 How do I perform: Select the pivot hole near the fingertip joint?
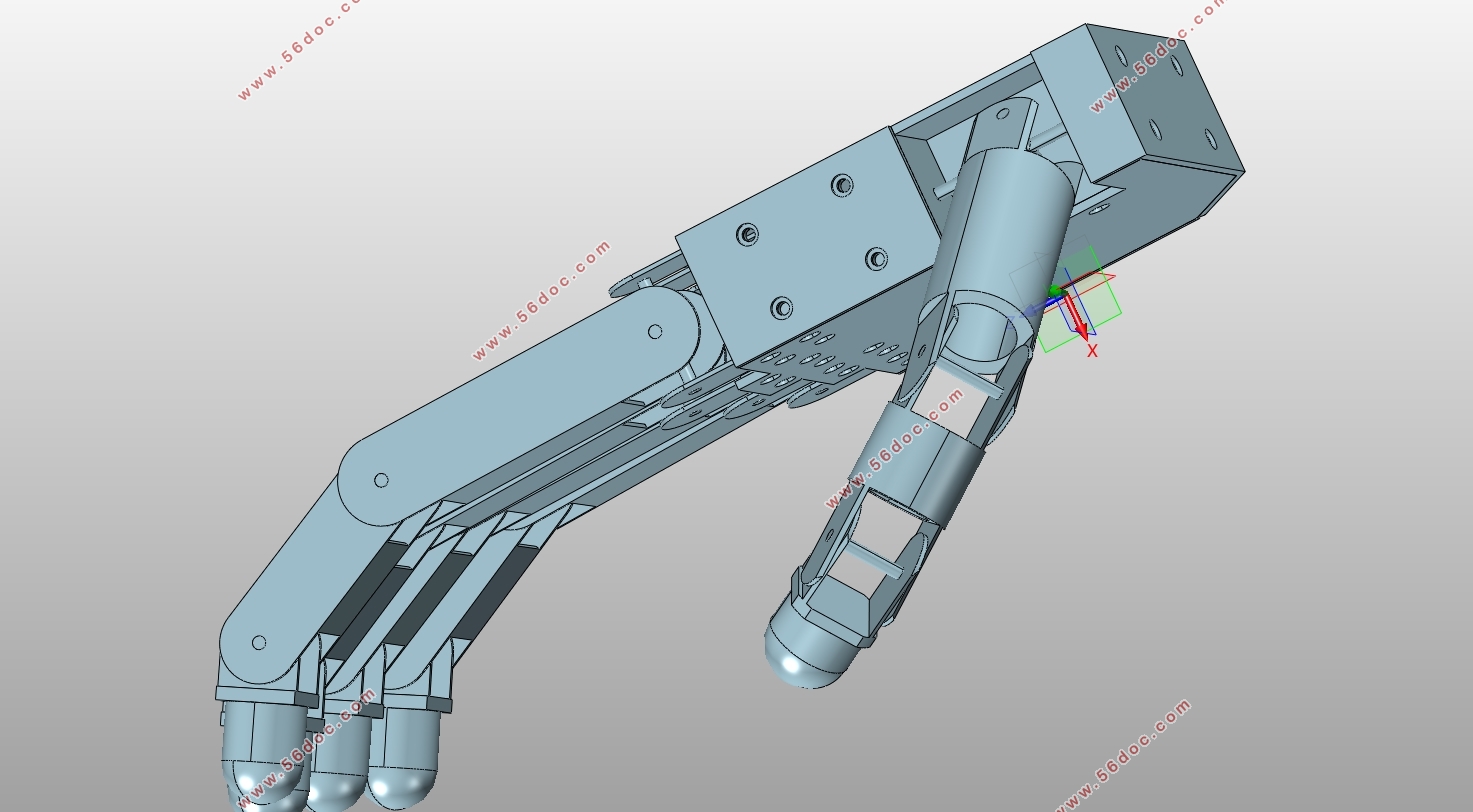point(259,643)
